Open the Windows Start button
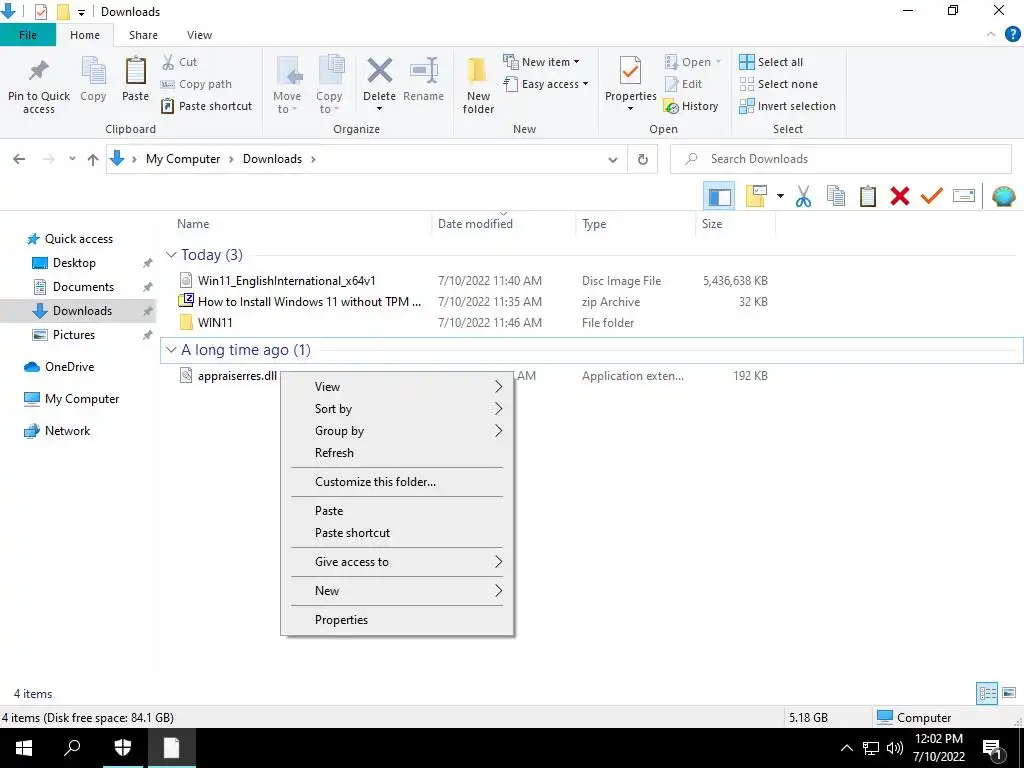Image resolution: width=1024 pixels, height=768 pixels. pos(24,748)
